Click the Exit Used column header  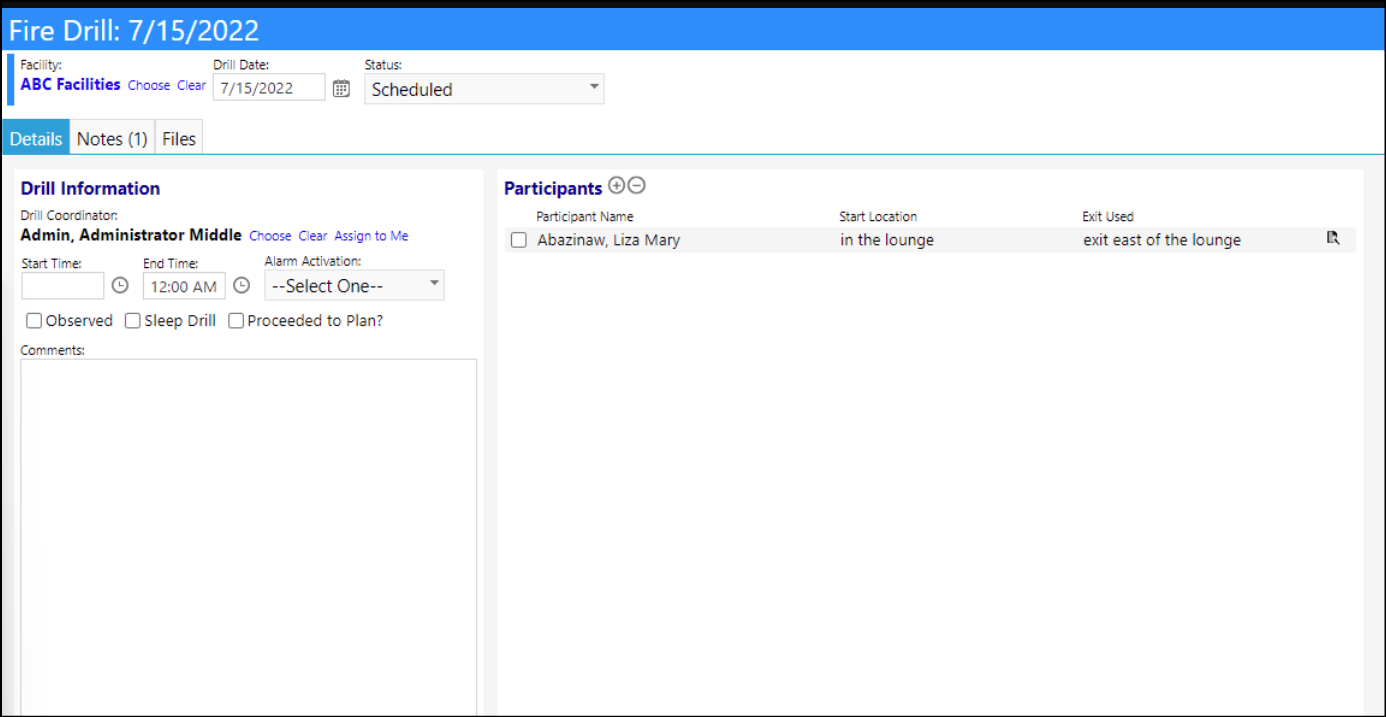(x=1108, y=216)
